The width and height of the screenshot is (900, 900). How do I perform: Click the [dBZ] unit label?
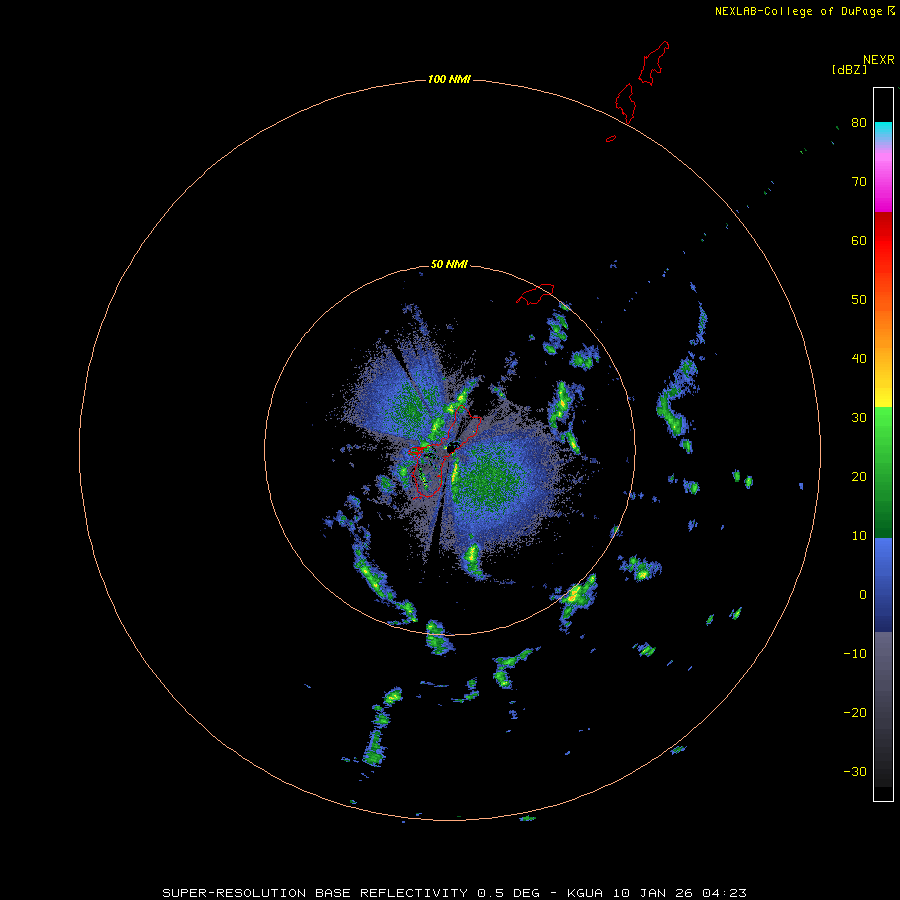pyautogui.click(x=849, y=70)
